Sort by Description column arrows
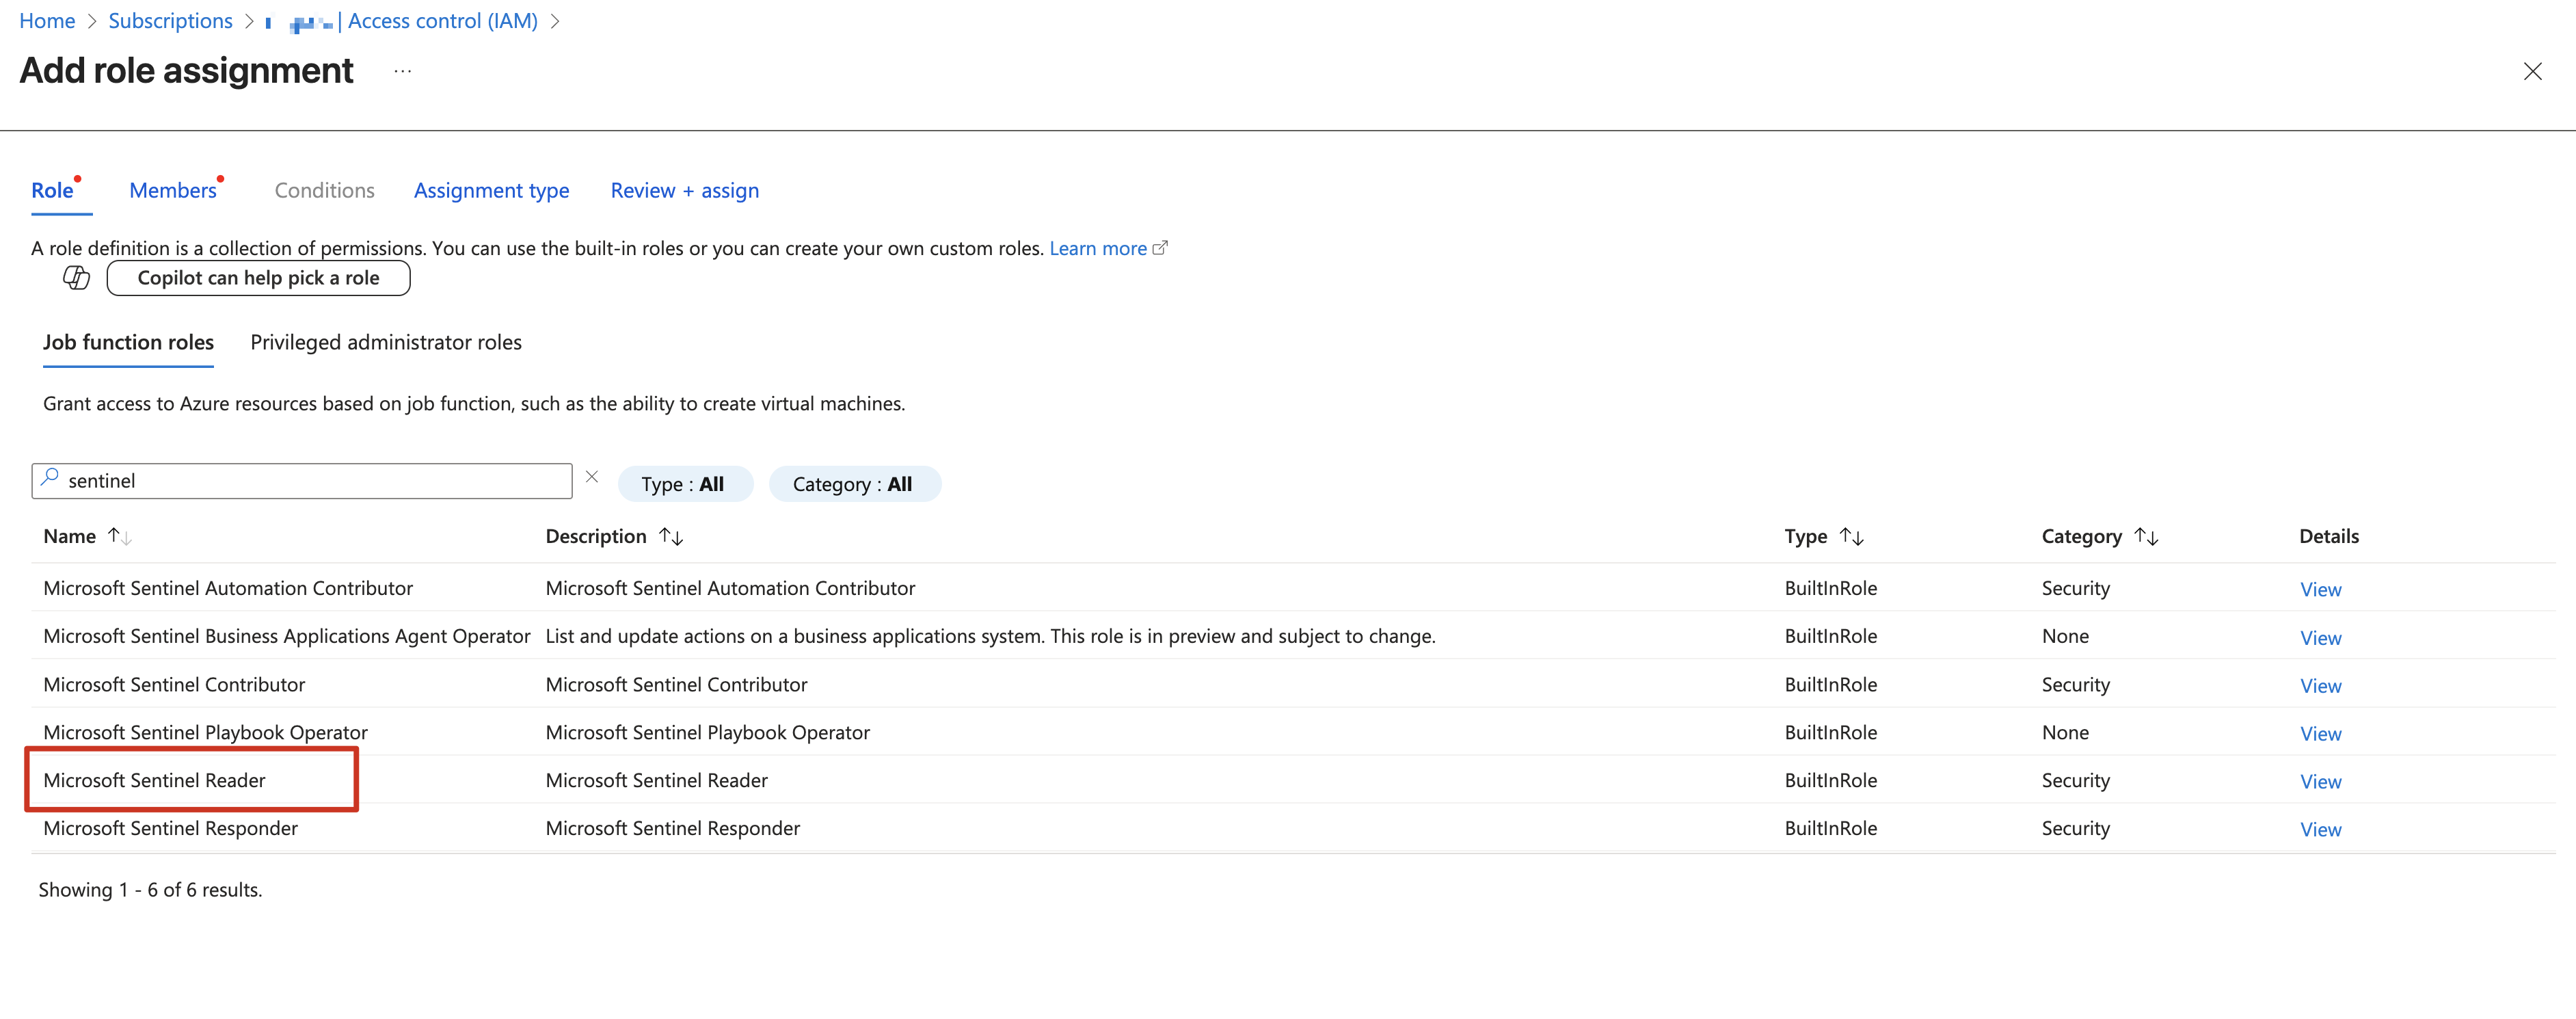This screenshot has height=1019, width=2576. pyautogui.click(x=671, y=537)
